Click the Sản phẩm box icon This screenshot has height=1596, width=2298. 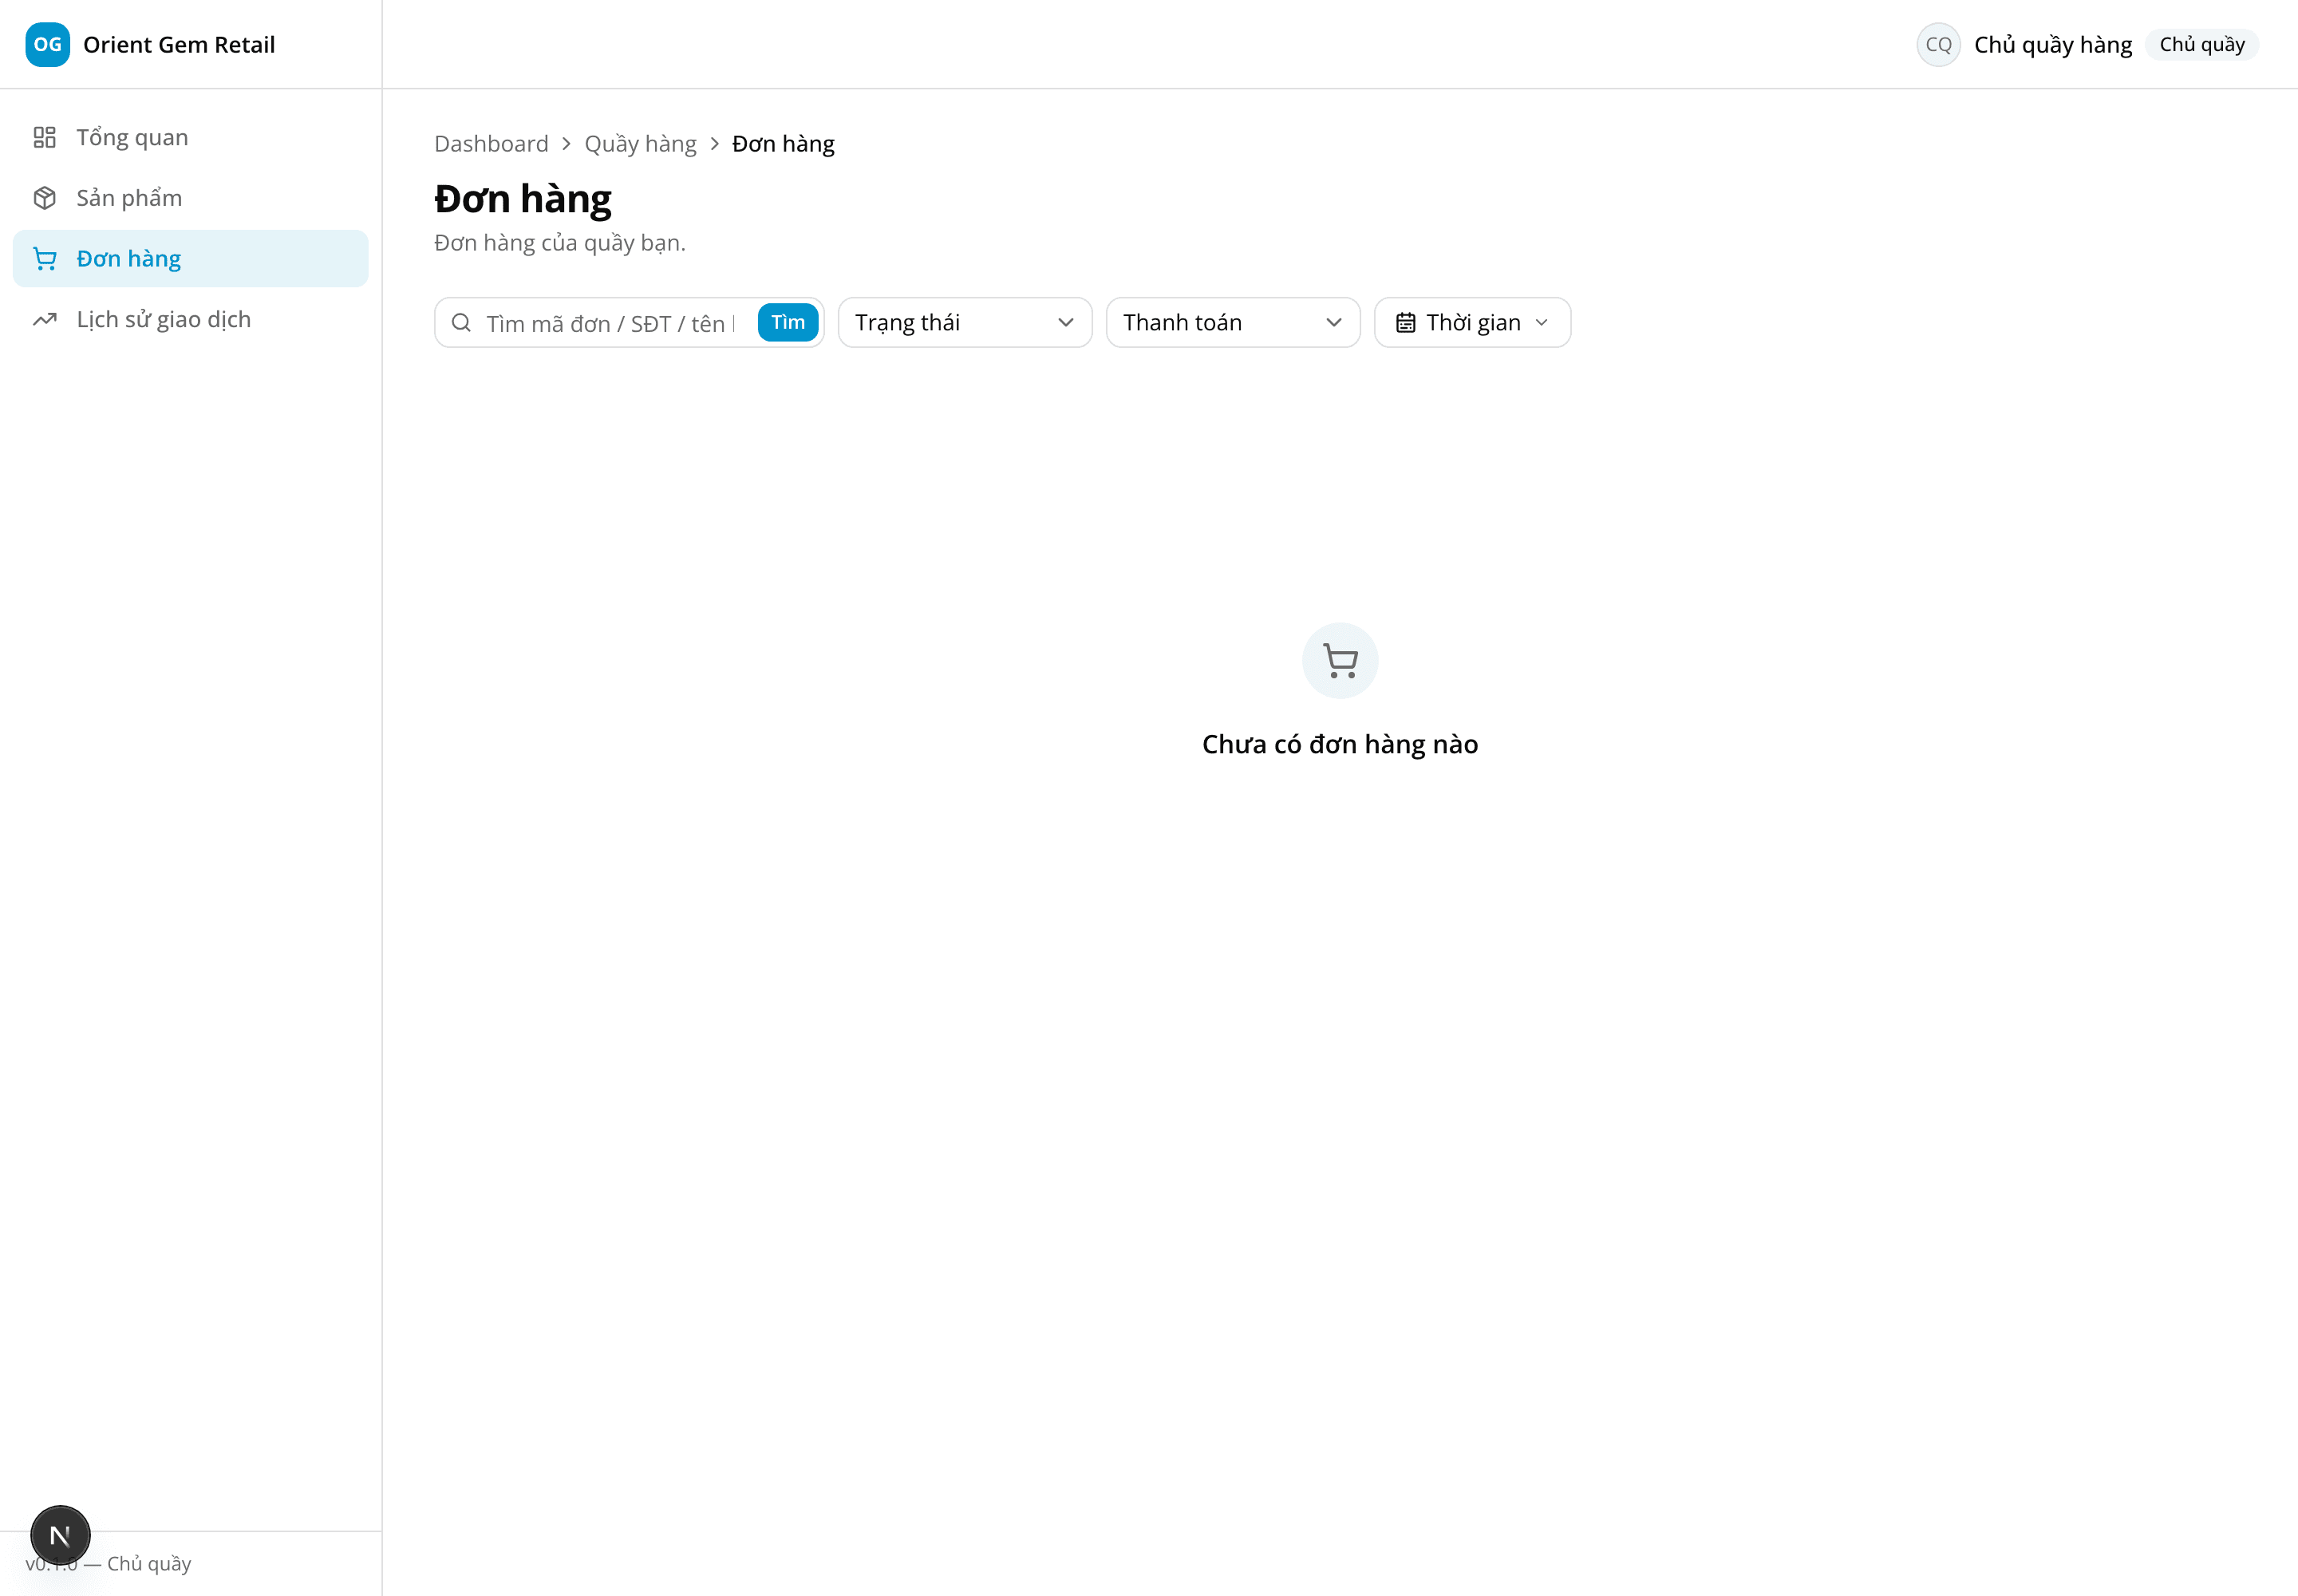click(x=45, y=198)
